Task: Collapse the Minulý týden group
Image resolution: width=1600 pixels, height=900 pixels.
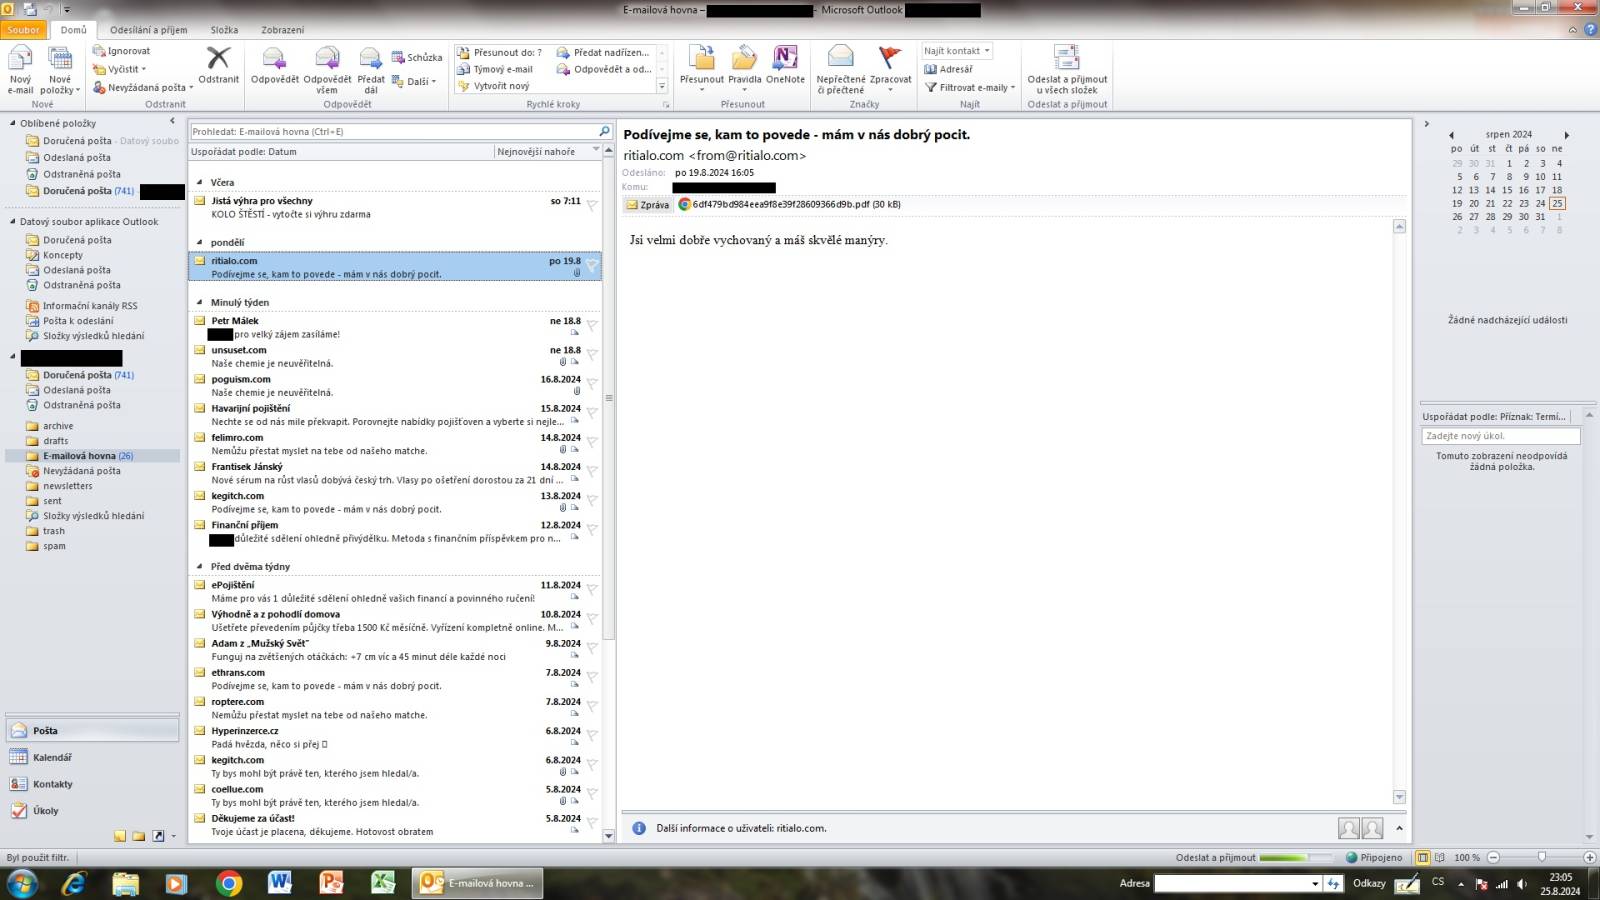Action: point(200,302)
